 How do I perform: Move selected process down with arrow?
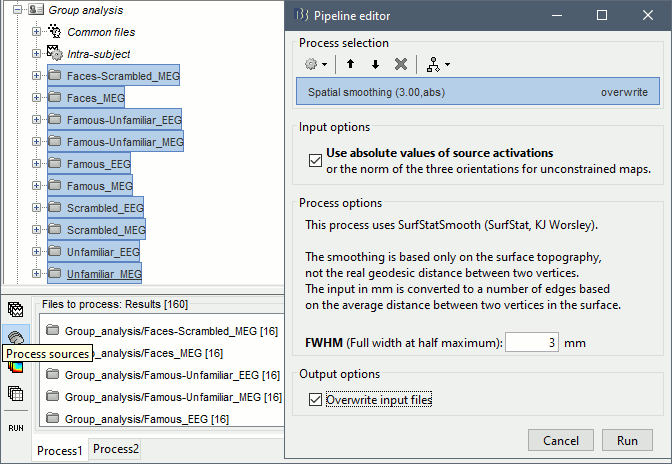coord(375,64)
